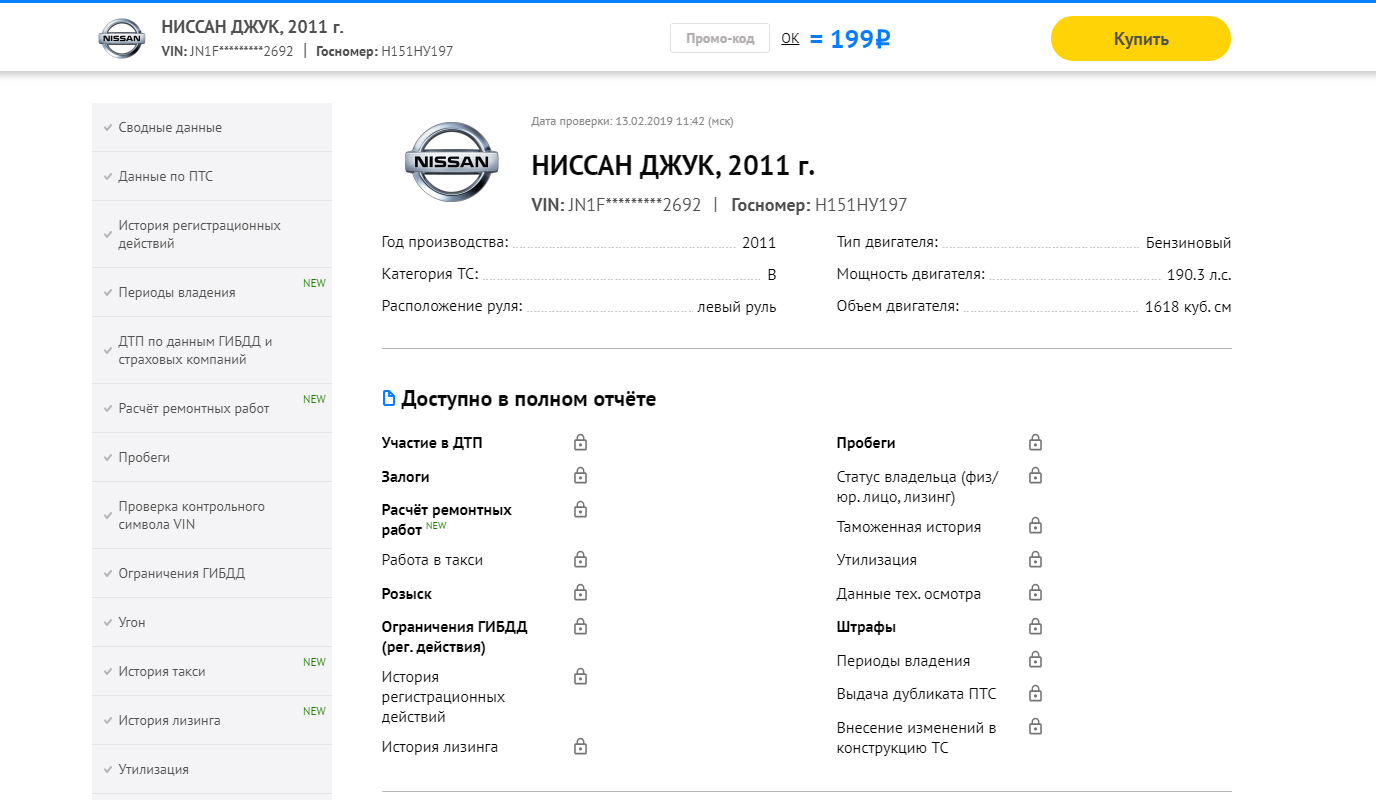Click the engine type value Бензиновый
1376x800 pixels.
(1189, 242)
